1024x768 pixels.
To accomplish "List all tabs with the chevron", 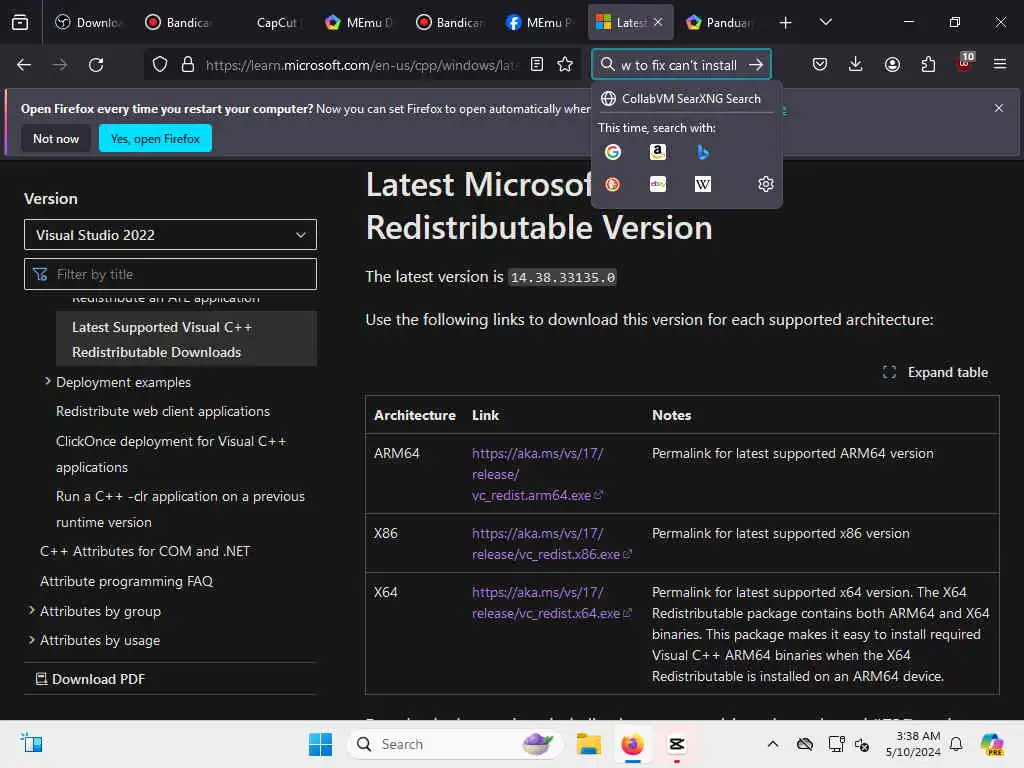I will (x=825, y=23).
